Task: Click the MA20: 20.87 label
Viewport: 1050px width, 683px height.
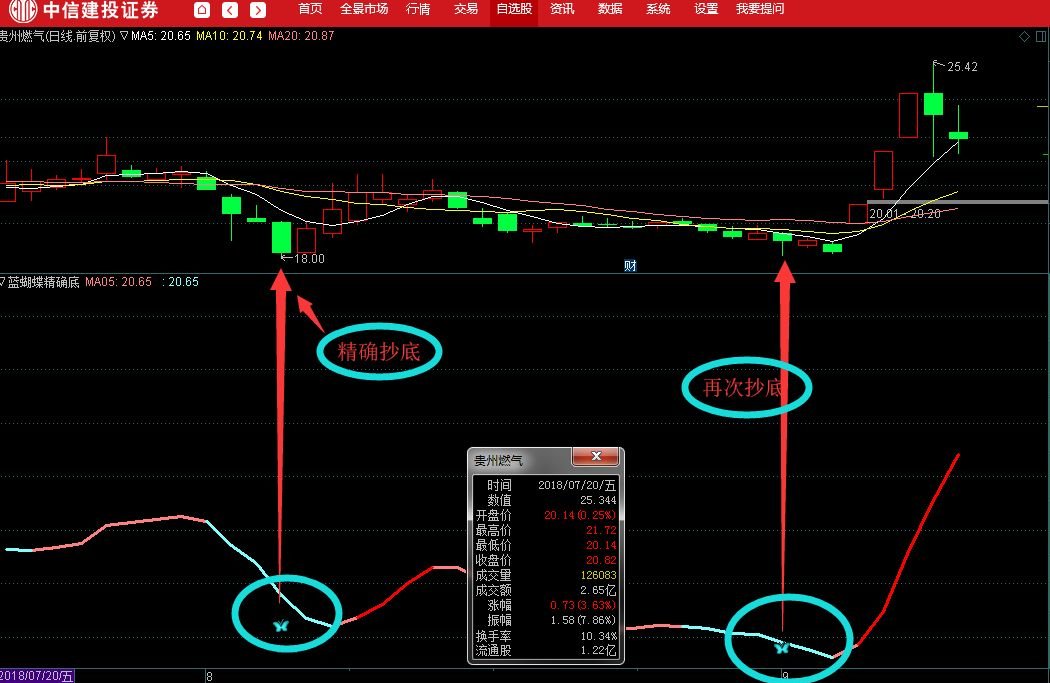Action: 301,35
